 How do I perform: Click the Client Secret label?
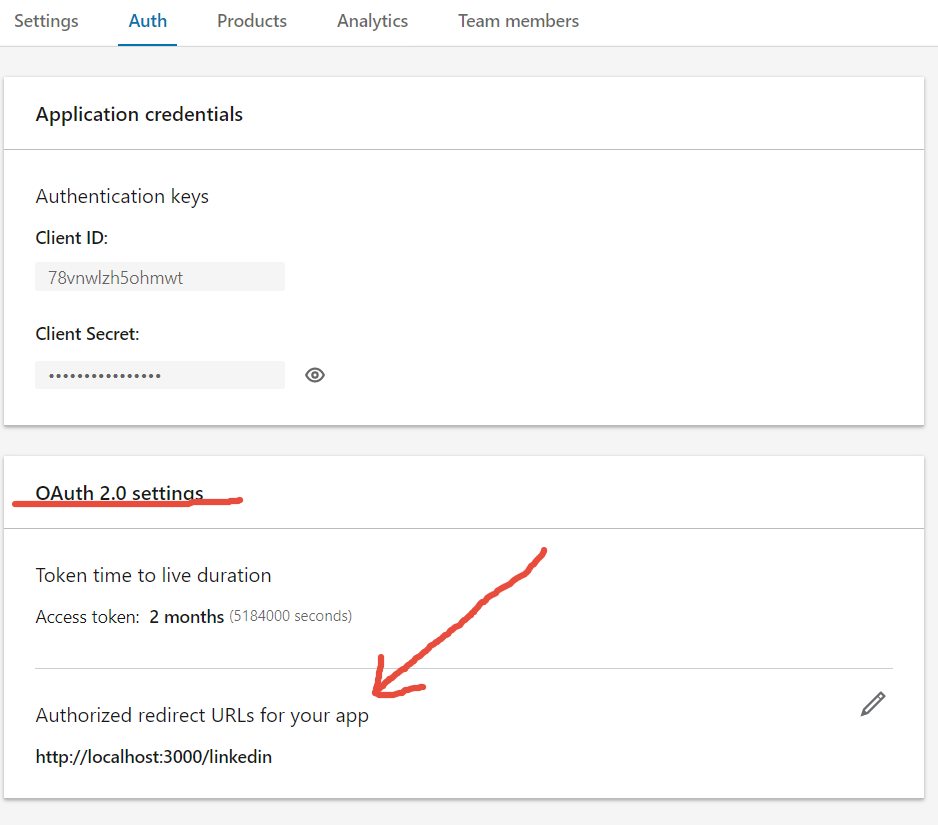(87, 334)
